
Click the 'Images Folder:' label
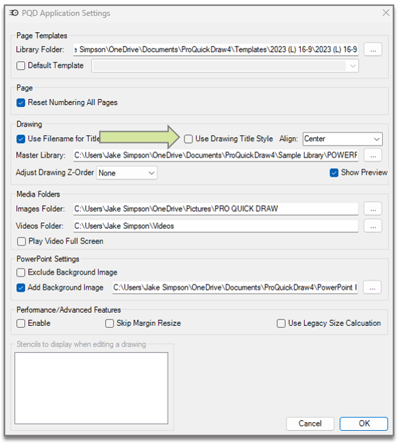pyautogui.click(x=40, y=209)
